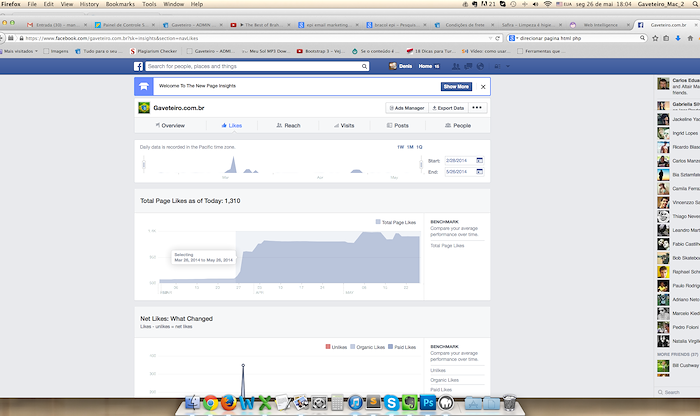
Task: Reload the page with the refresh icon
Action: pos(497,38)
